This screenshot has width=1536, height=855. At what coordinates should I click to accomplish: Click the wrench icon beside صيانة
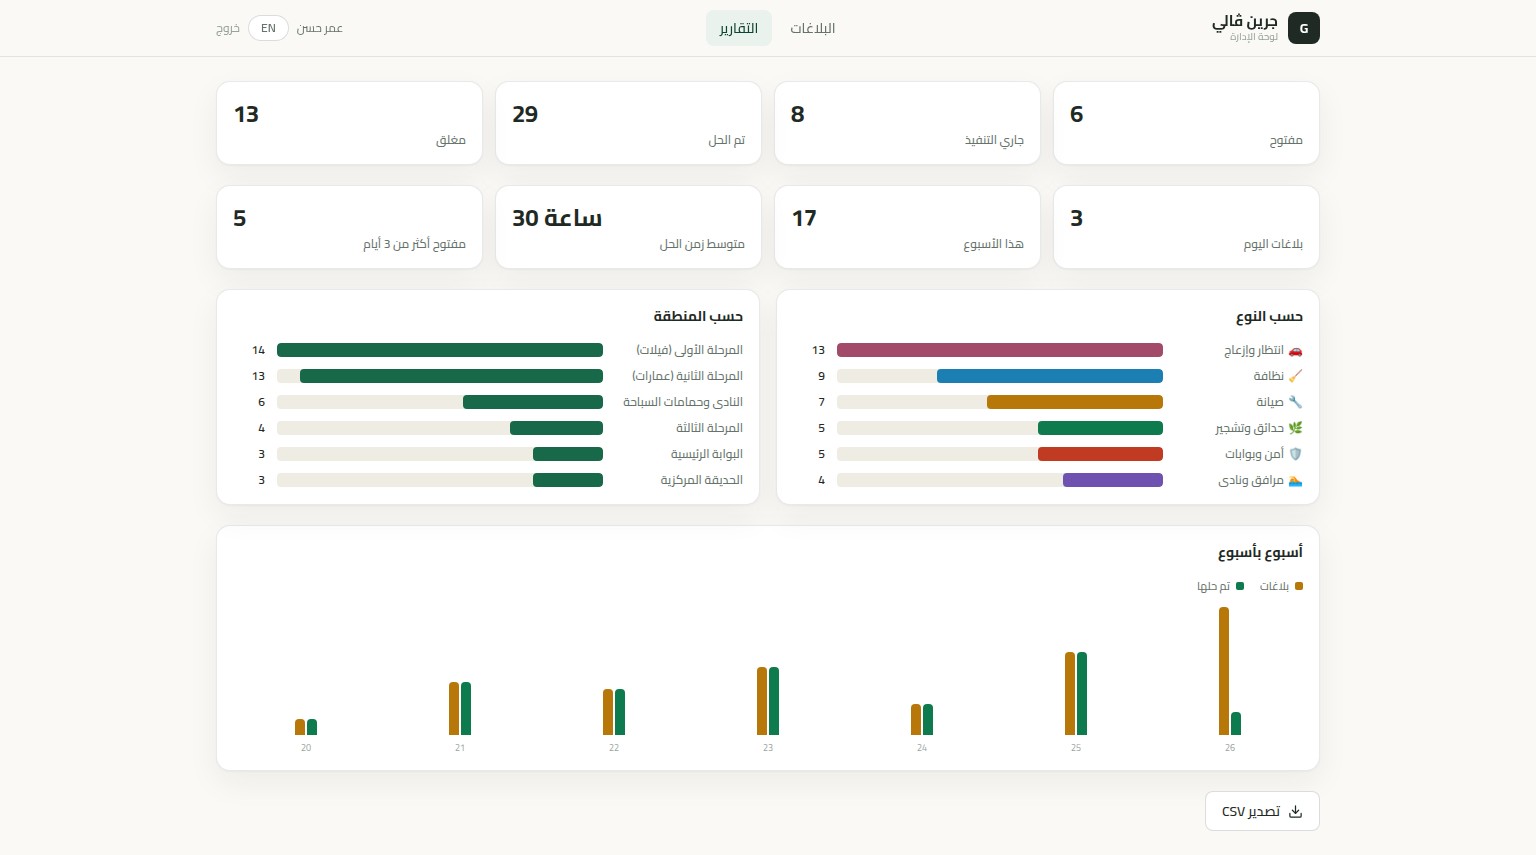coord(1296,402)
